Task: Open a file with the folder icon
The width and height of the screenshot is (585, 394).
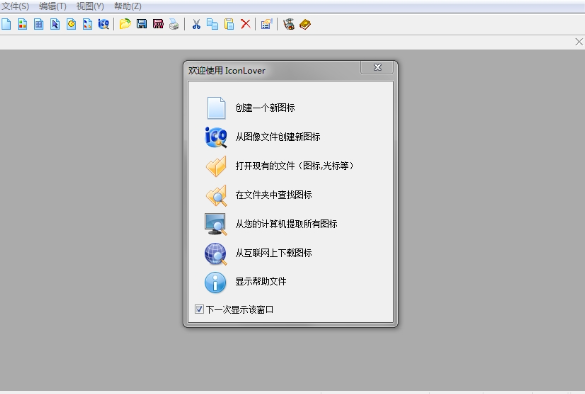Action: click(125, 24)
